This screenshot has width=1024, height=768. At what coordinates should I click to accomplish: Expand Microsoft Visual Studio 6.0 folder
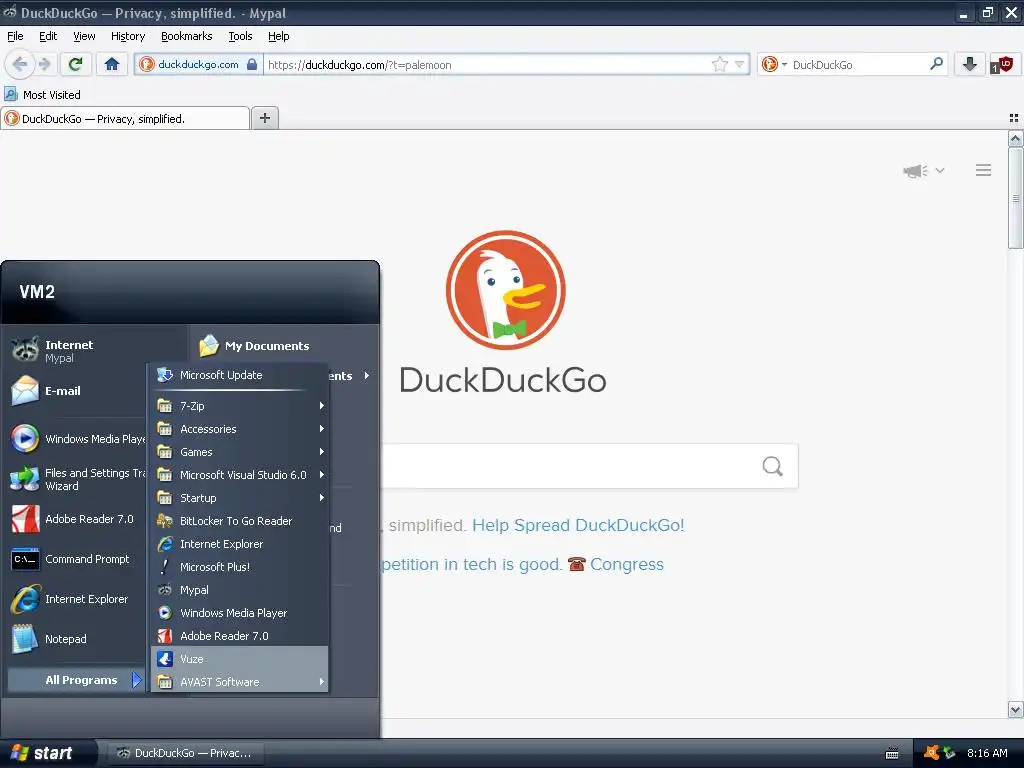[239, 475]
